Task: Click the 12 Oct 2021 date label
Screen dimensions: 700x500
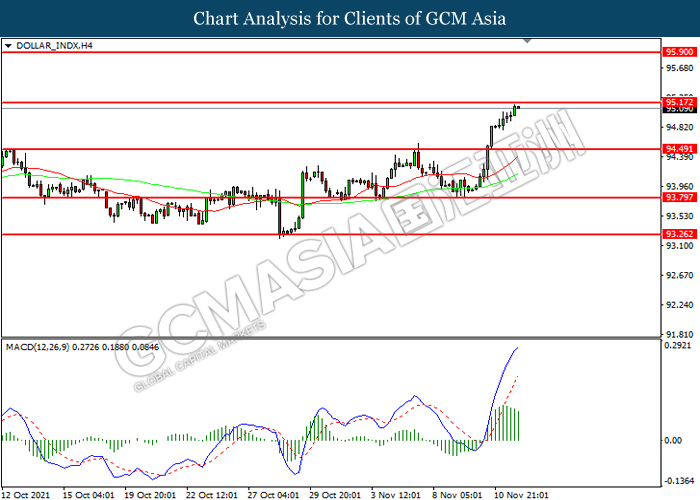Action: 26,495
